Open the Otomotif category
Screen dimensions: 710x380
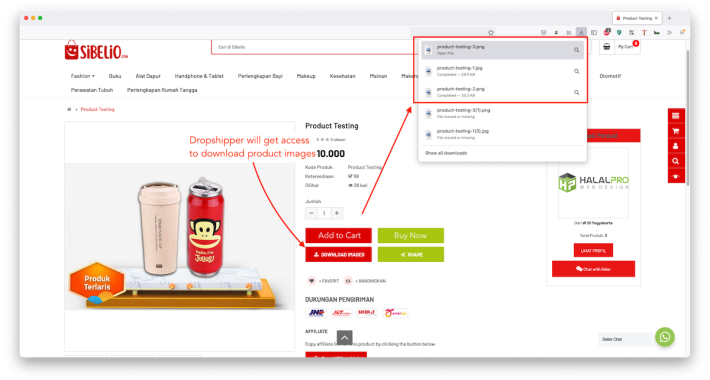610,76
